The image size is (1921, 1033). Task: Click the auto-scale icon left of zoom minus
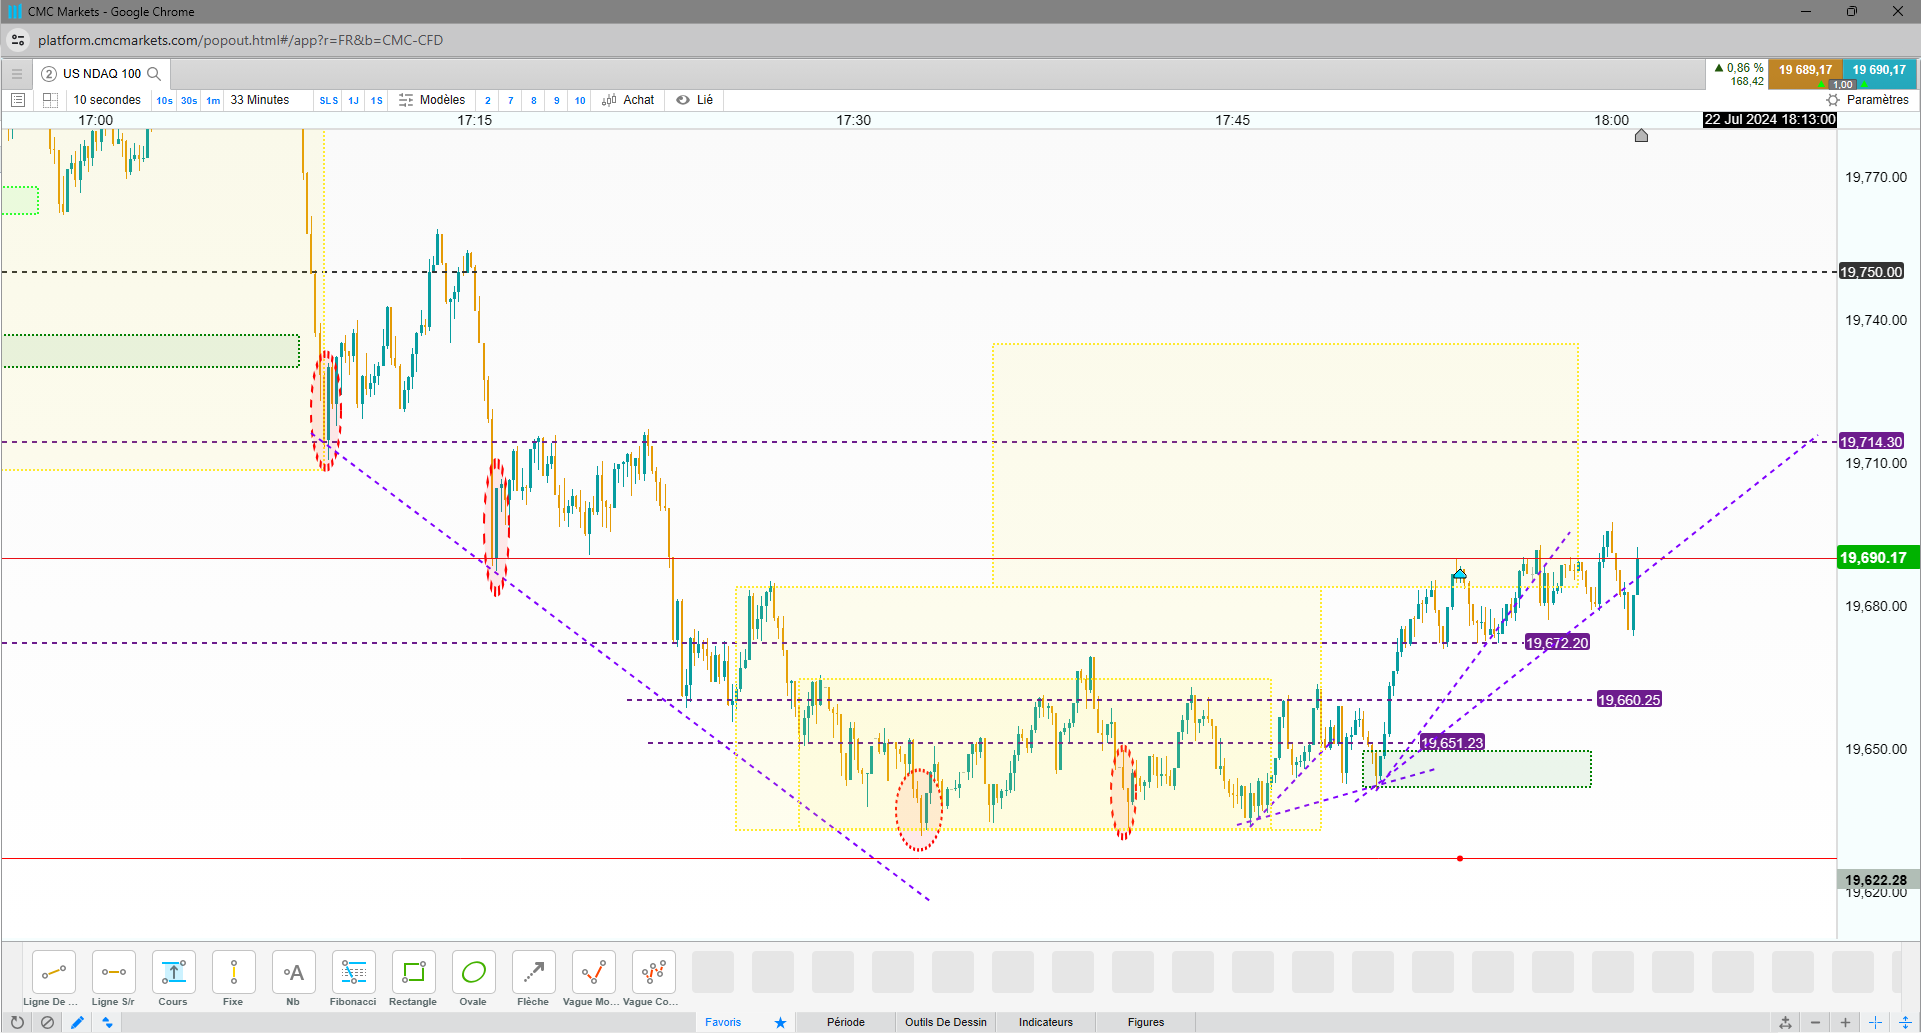1785,1022
